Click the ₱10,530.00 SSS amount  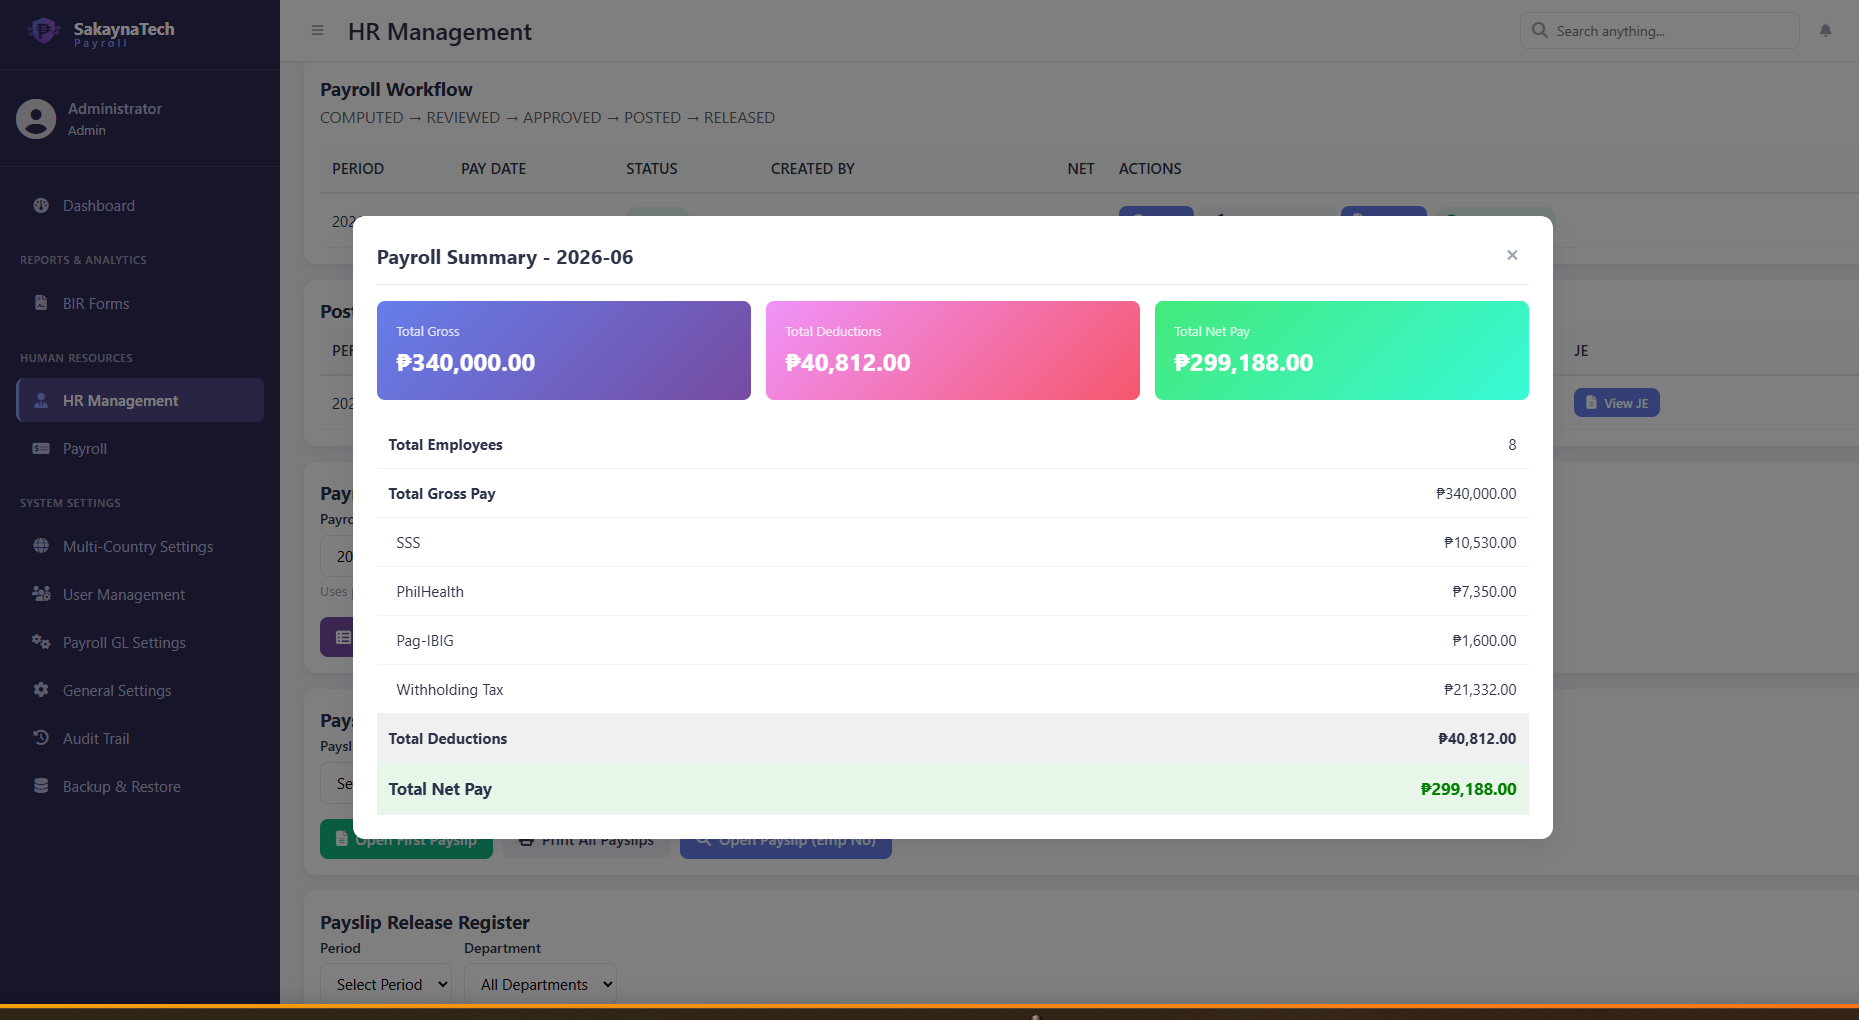pyautogui.click(x=1480, y=542)
